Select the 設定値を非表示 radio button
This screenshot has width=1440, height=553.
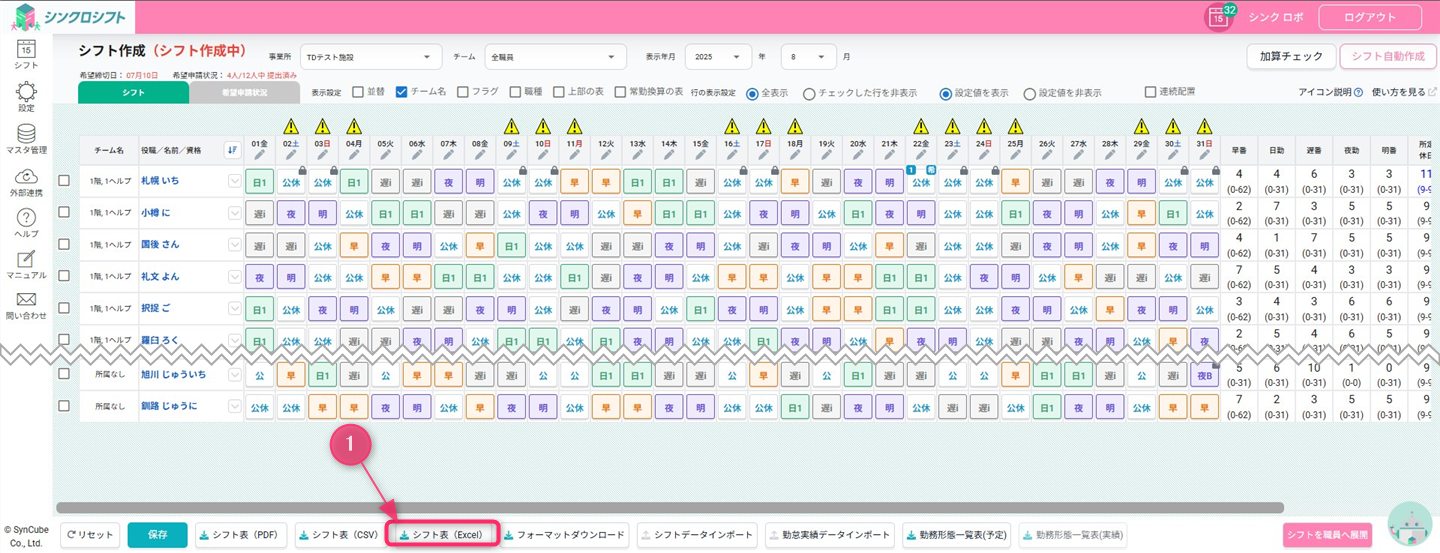[1030, 93]
